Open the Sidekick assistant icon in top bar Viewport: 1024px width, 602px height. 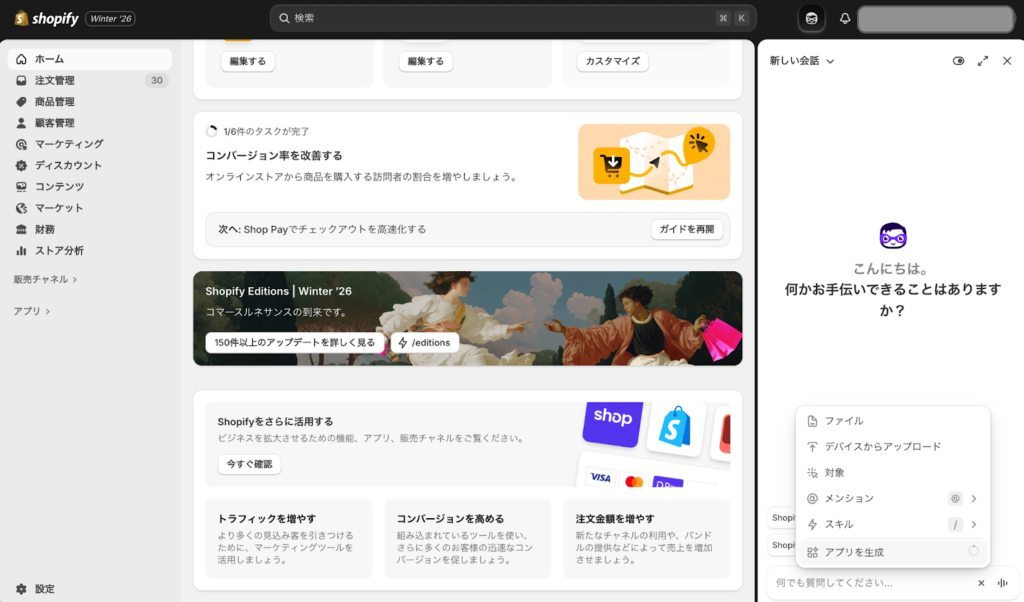(812, 18)
